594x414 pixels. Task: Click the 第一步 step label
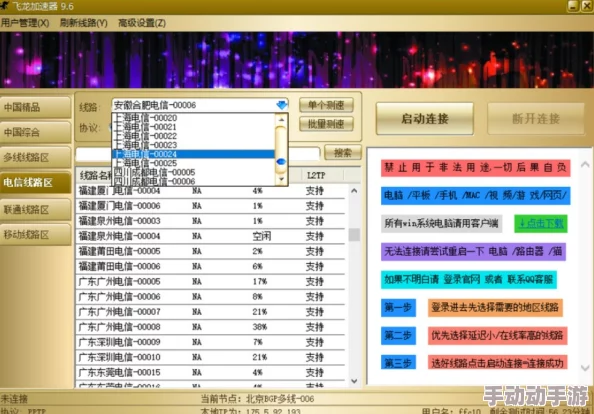tap(398, 308)
